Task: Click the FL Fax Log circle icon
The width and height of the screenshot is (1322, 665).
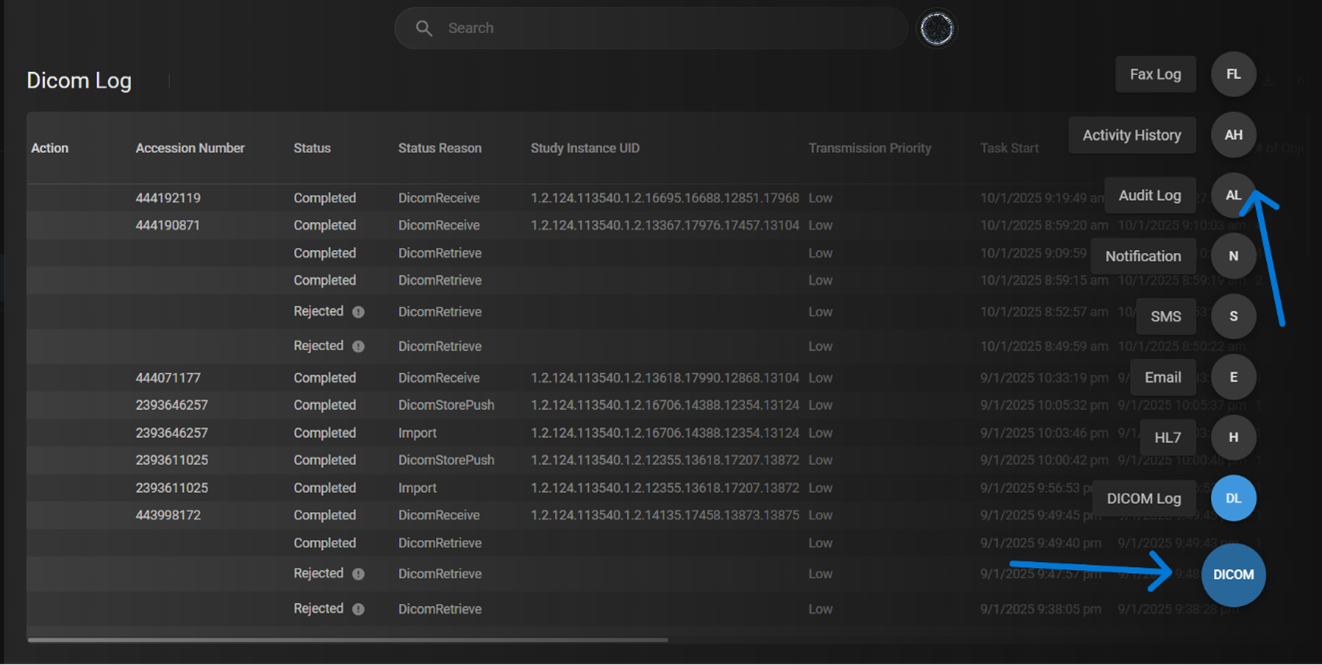Action: tap(1233, 74)
